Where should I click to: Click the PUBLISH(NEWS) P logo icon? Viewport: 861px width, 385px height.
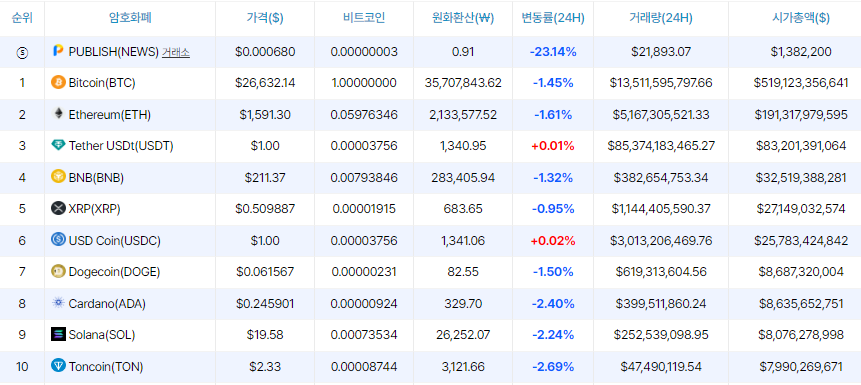click(58, 51)
